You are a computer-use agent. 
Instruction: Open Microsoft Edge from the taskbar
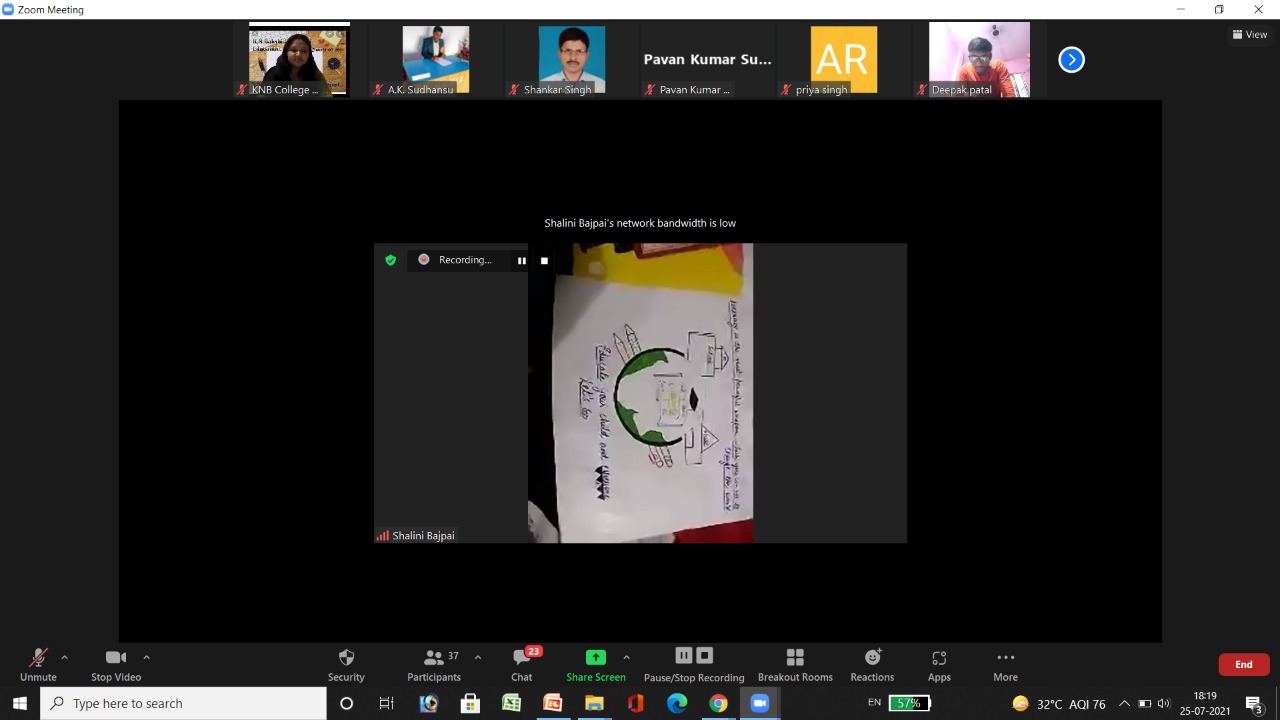click(x=677, y=703)
